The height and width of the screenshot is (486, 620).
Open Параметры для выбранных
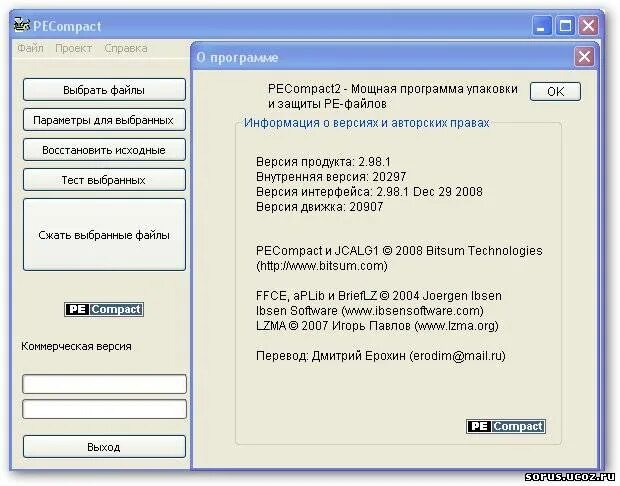coord(104,120)
